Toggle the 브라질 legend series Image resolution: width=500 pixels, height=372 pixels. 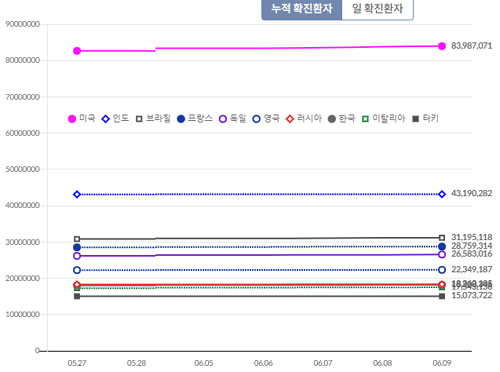pos(153,118)
